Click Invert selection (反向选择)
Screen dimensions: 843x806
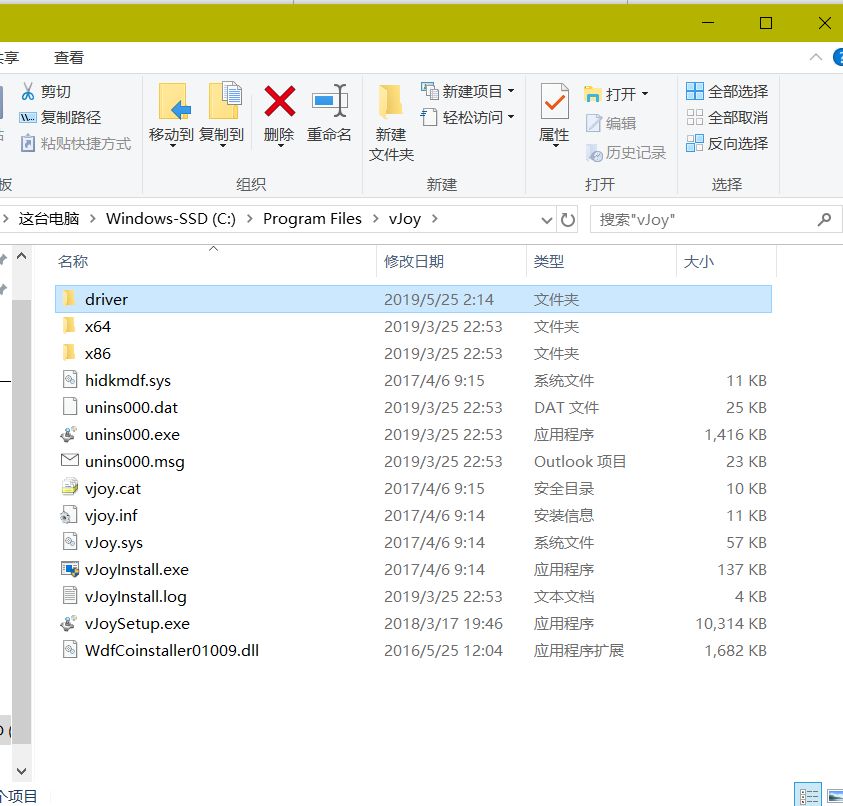pos(727,144)
